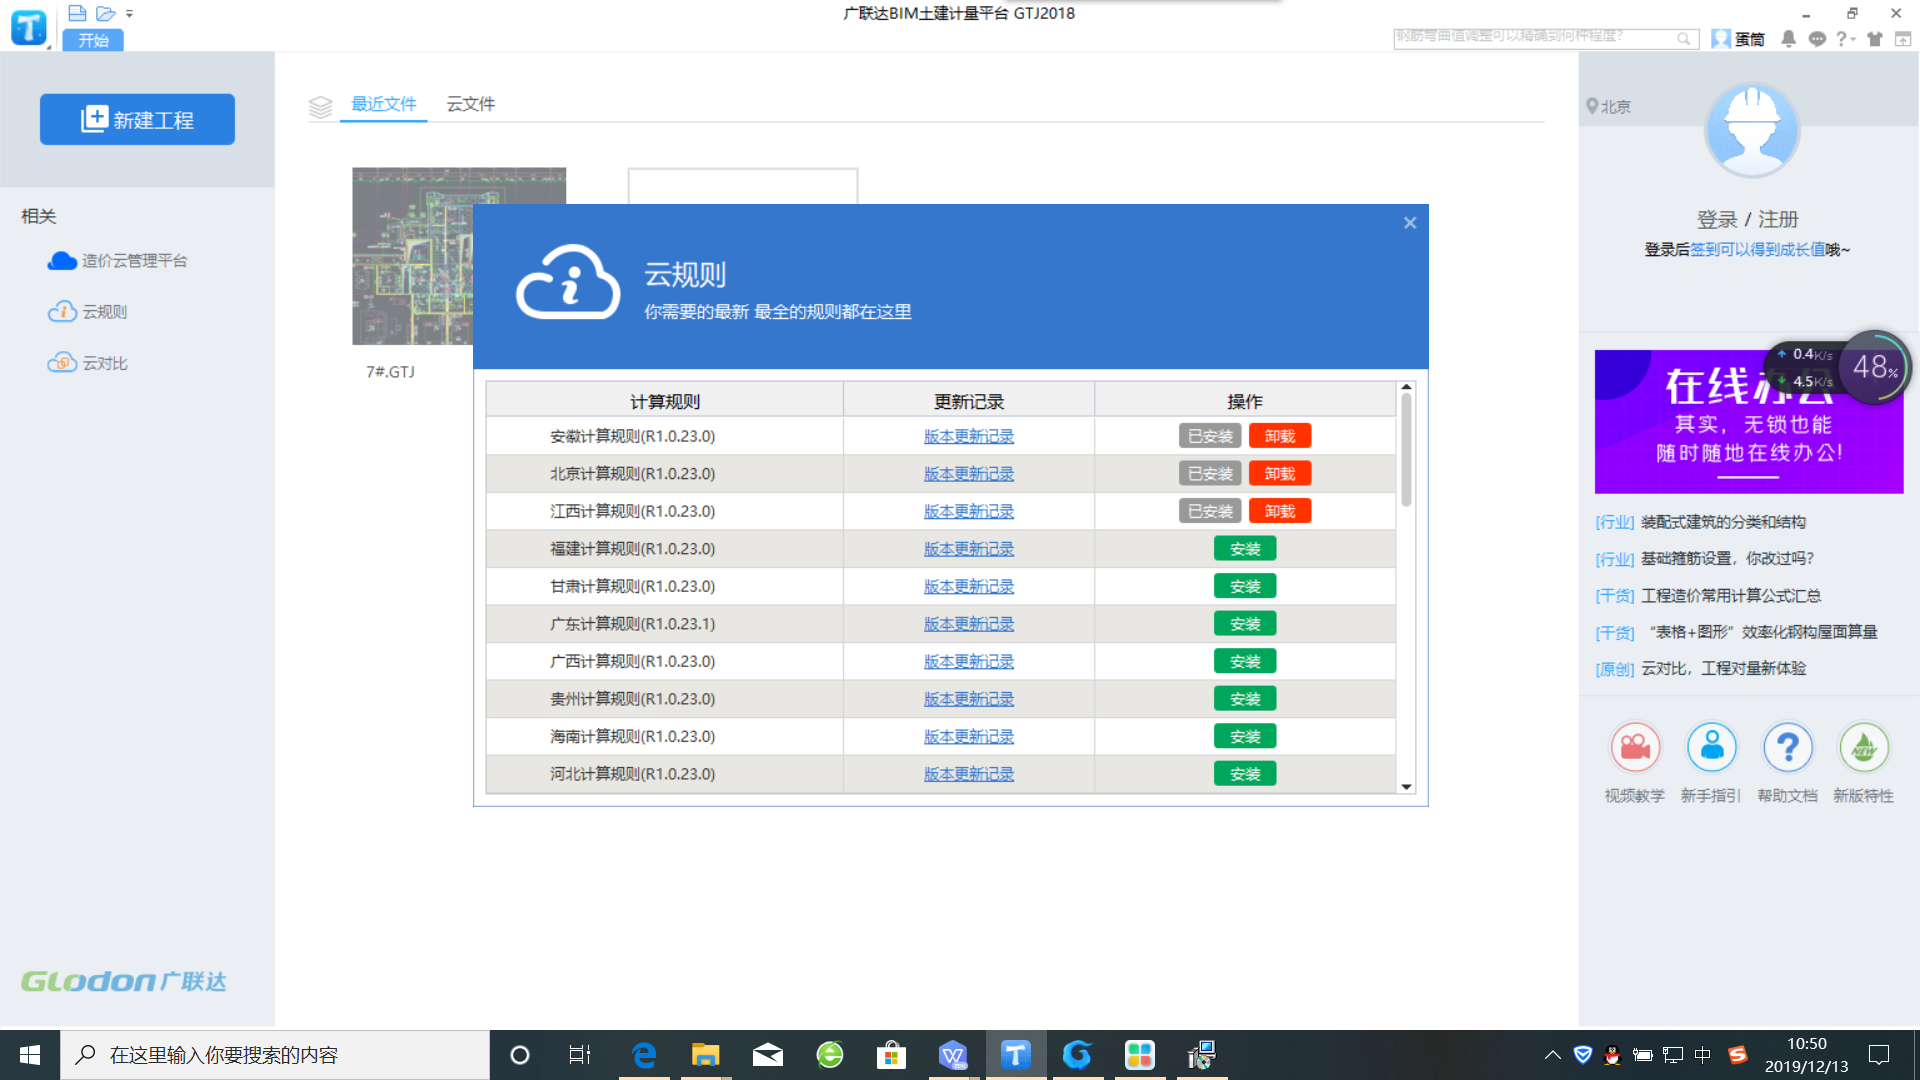Install 广西计算规则 via 安装 button

1245,661
